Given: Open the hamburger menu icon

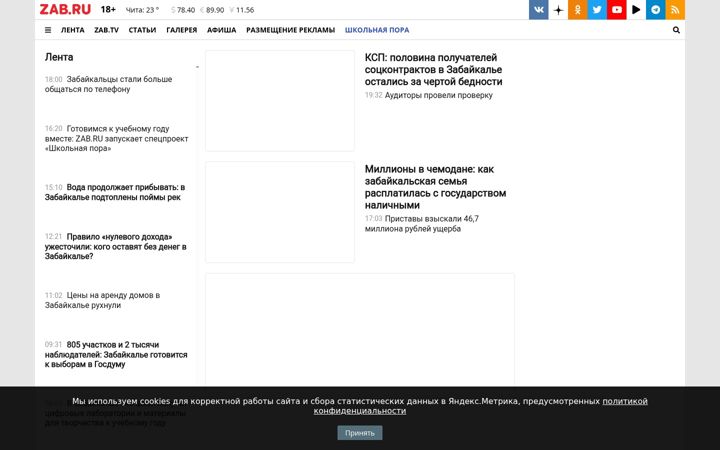Looking at the screenshot, I should click(48, 30).
